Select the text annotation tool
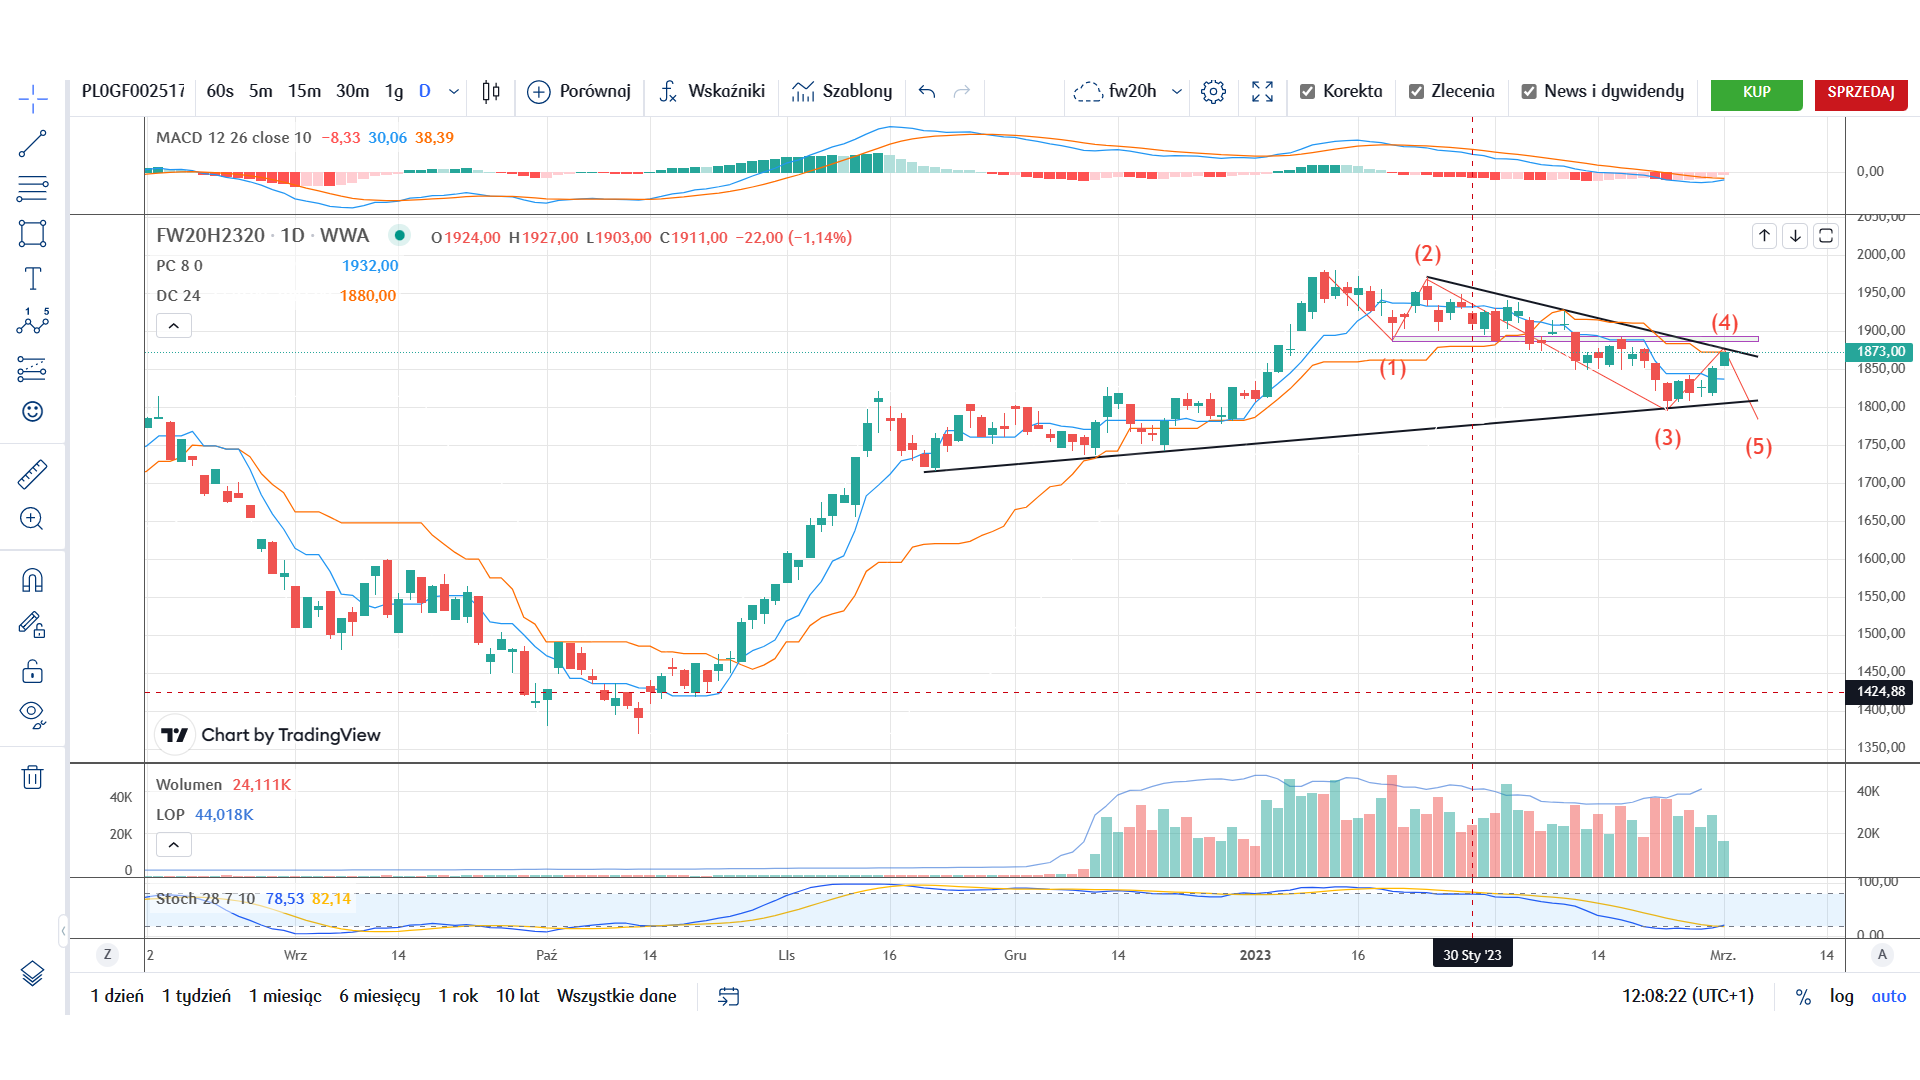This screenshot has height=1080, width=1920. click(x=32, y=278)
